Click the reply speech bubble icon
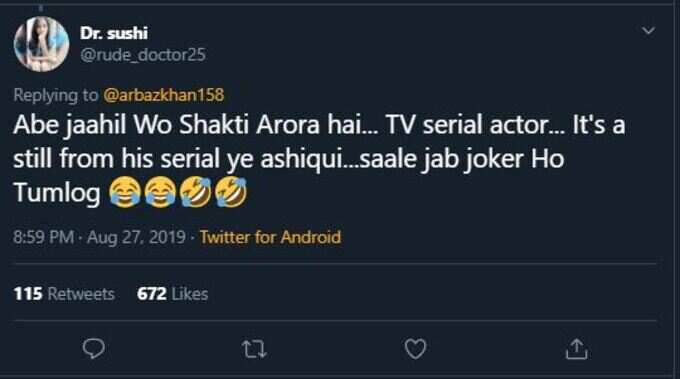The width and height of the screenshot is (680, 379). 94,349
